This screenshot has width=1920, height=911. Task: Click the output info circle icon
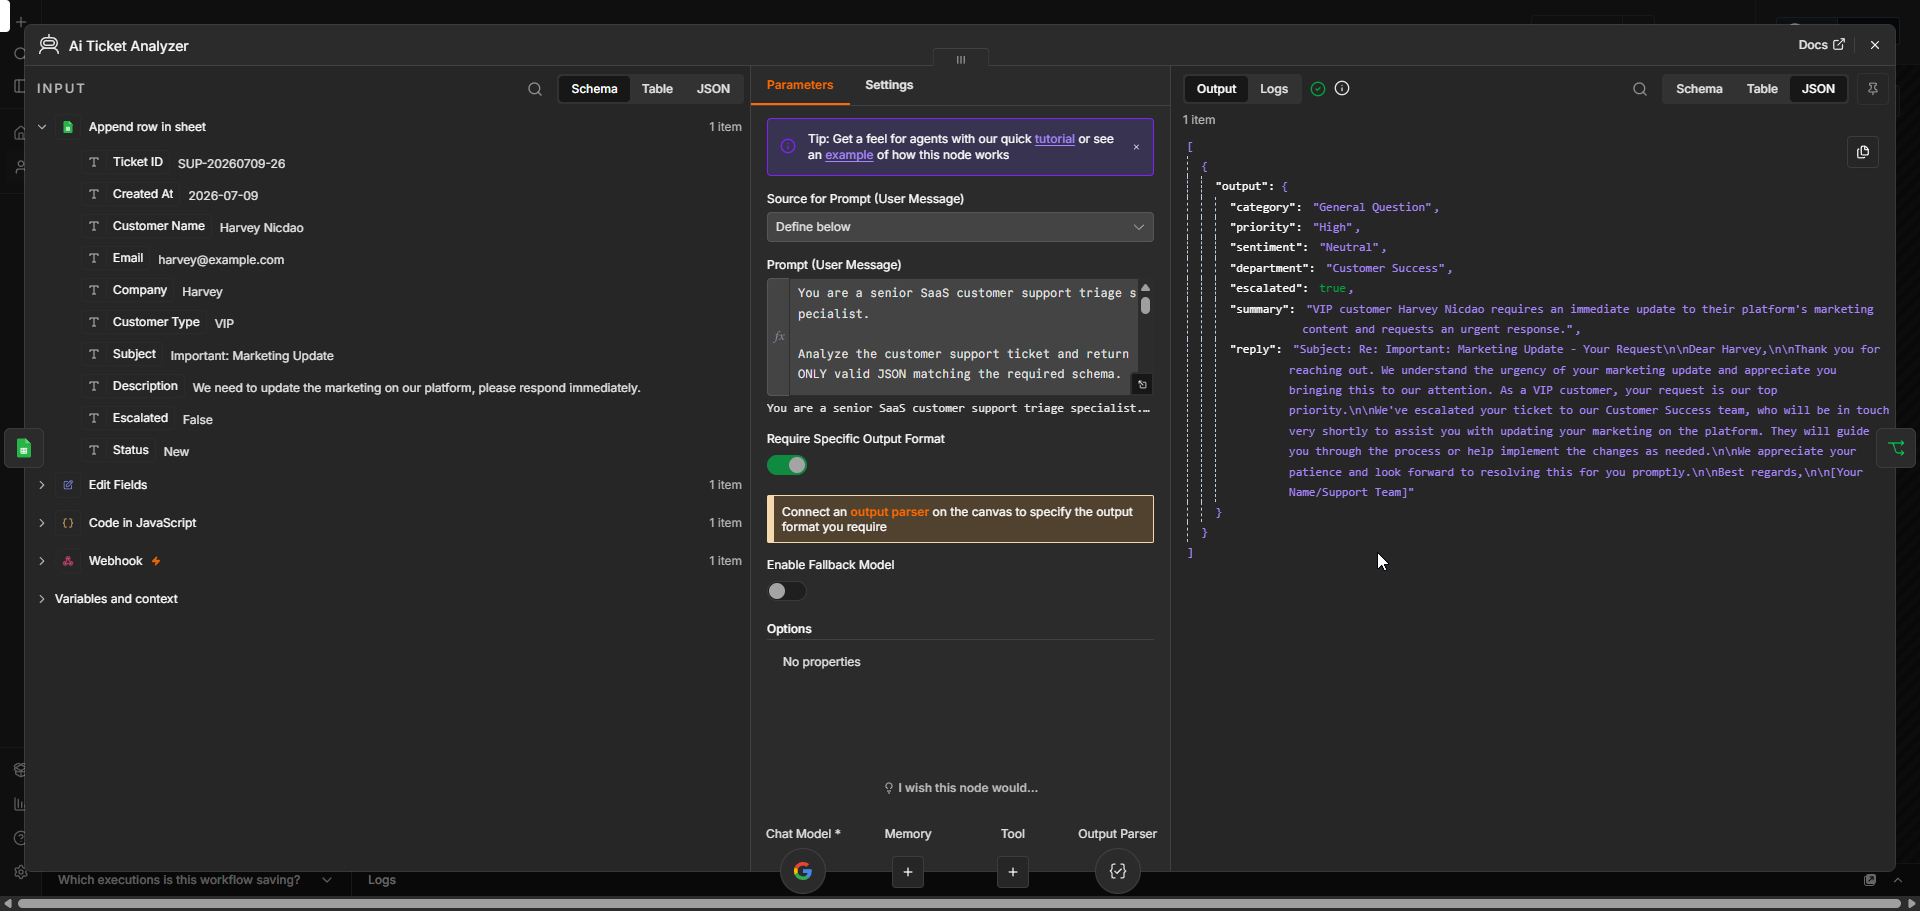pos(1342,88)
